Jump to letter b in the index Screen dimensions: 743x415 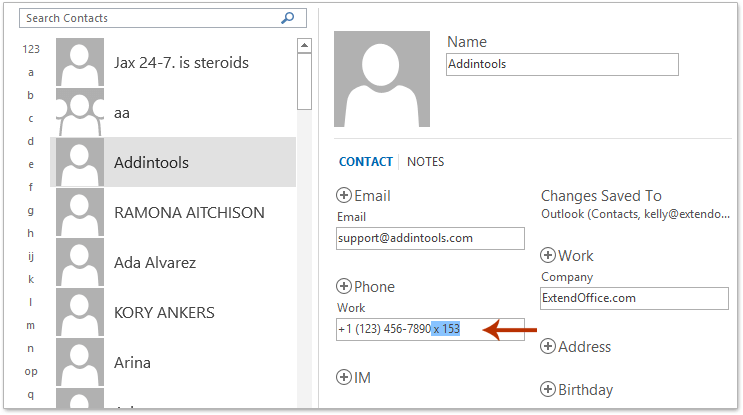coord(31,95)
